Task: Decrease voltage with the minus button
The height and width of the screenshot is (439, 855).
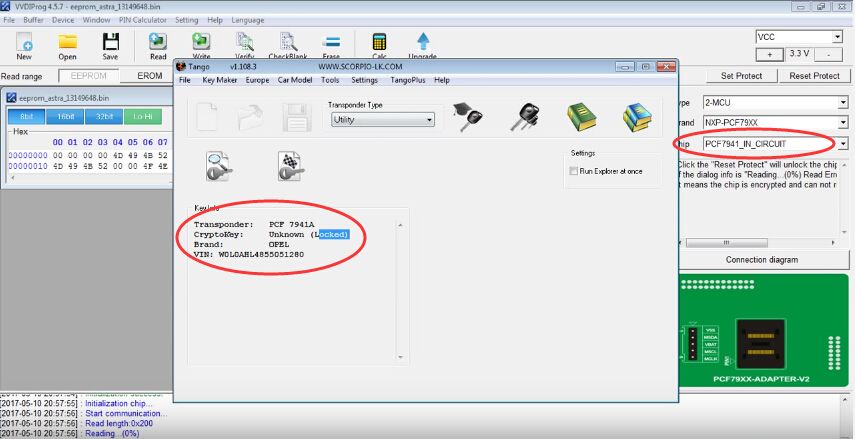Action: [828, 55]
